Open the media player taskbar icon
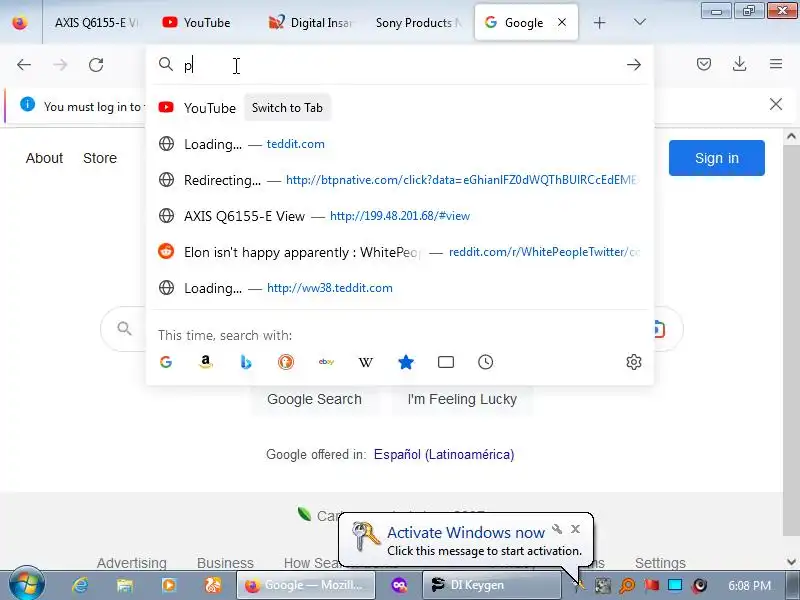 click(x=169, y=585)
